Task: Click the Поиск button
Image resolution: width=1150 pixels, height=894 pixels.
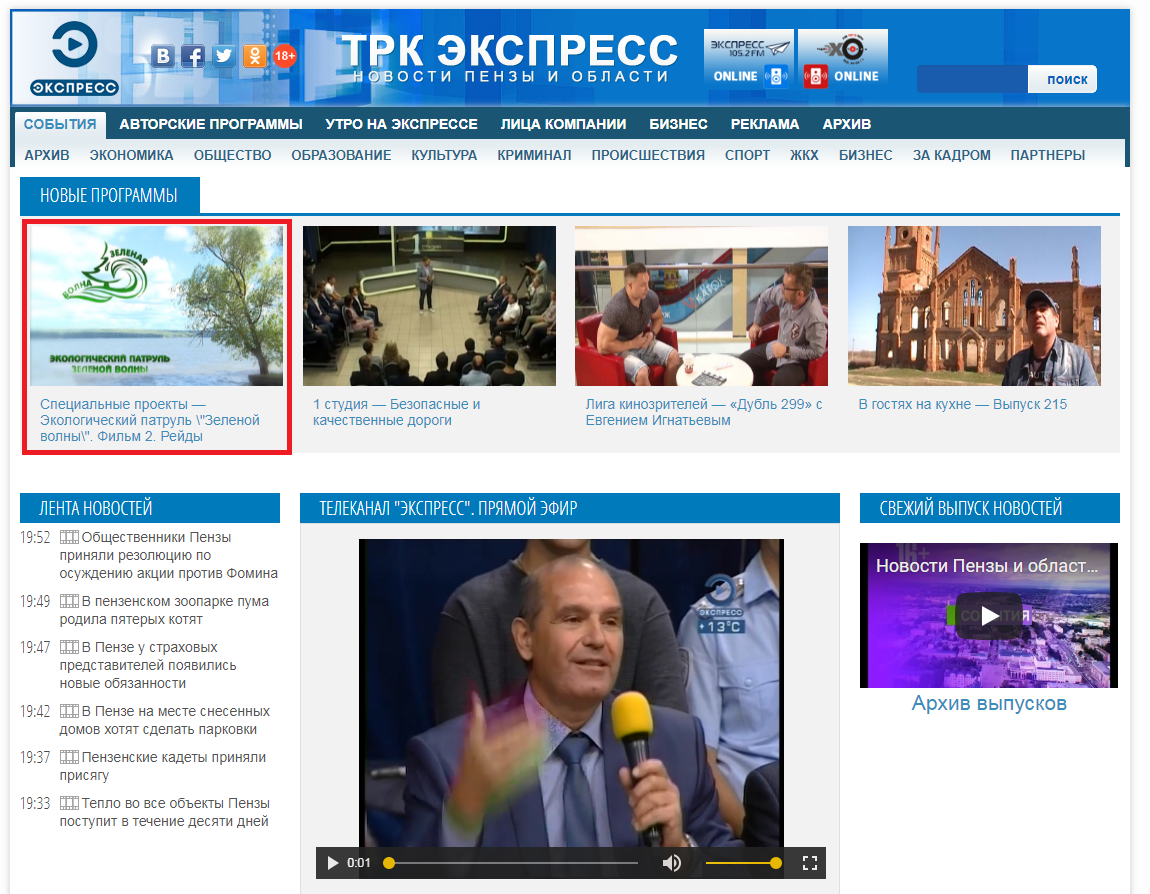Action: click(x=1066, y=79)
